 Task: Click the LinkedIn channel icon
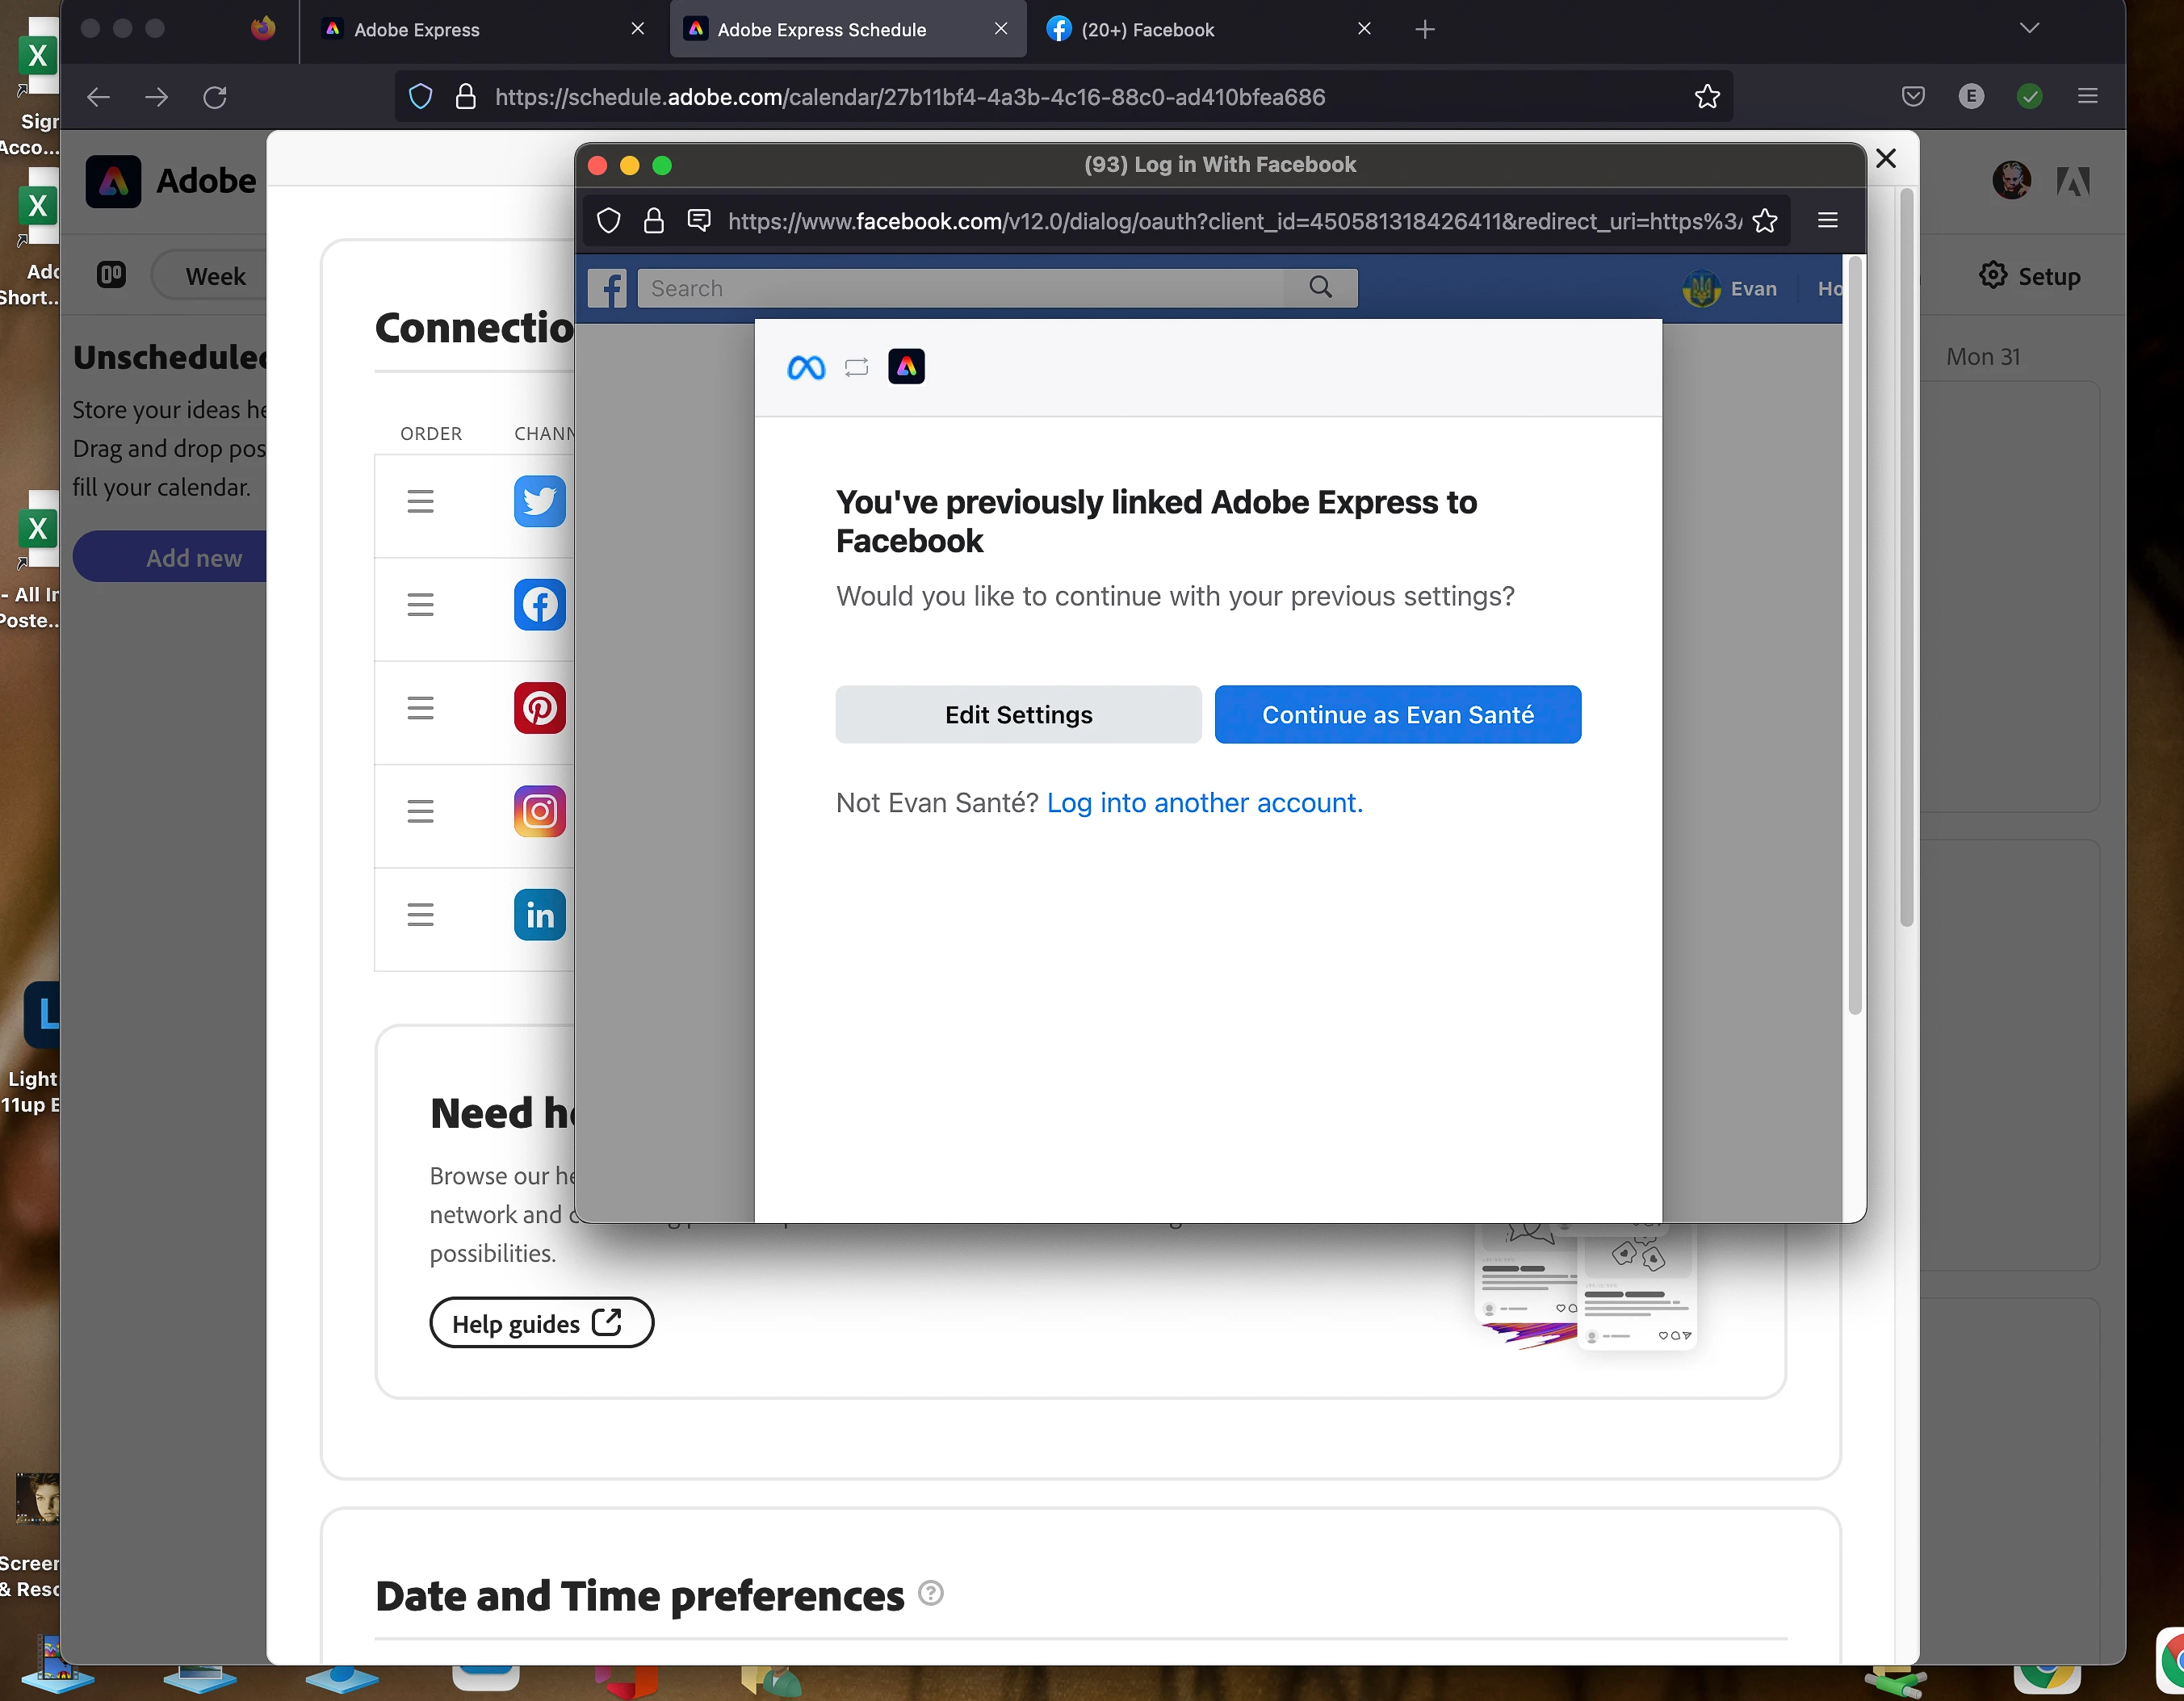pos(539,914)
